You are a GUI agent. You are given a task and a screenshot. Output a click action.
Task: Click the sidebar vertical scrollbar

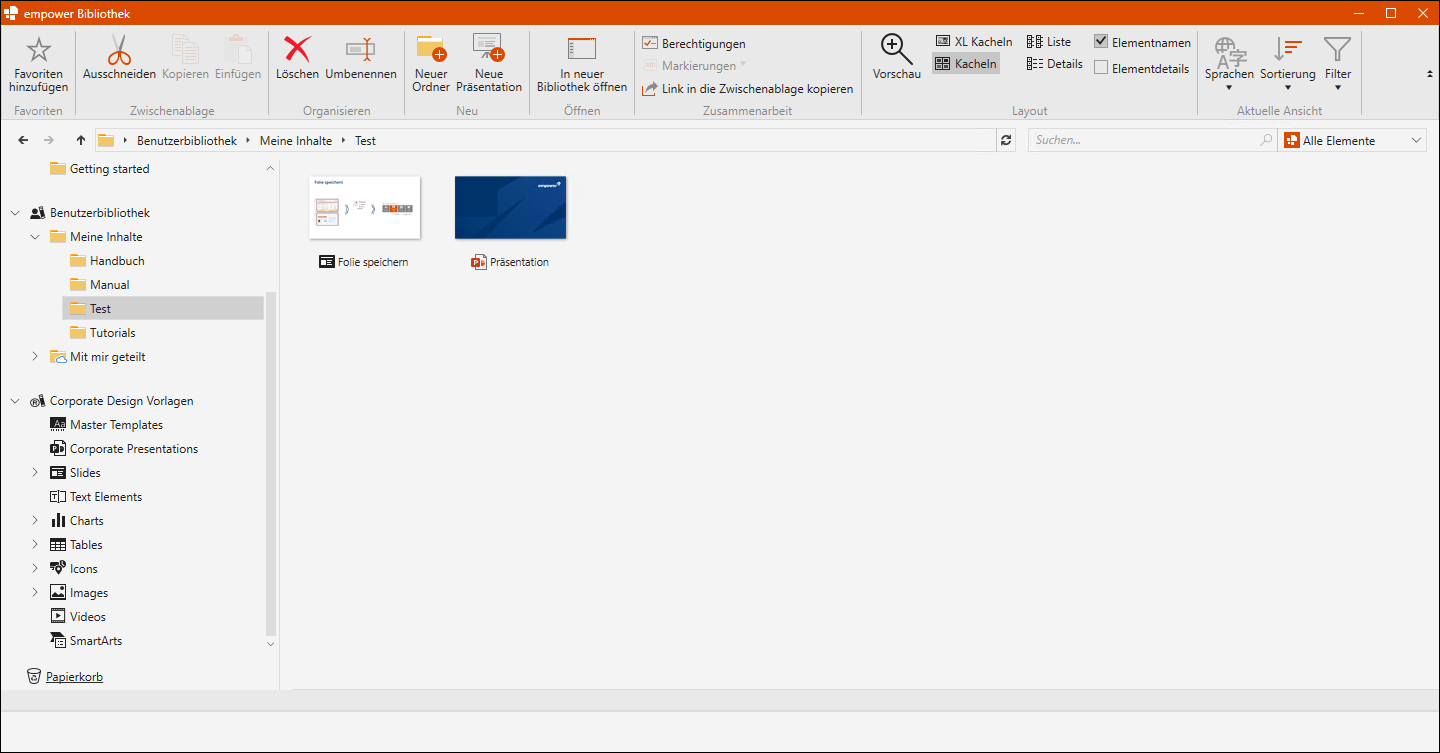pyautogui.click(x=271, y=465)
